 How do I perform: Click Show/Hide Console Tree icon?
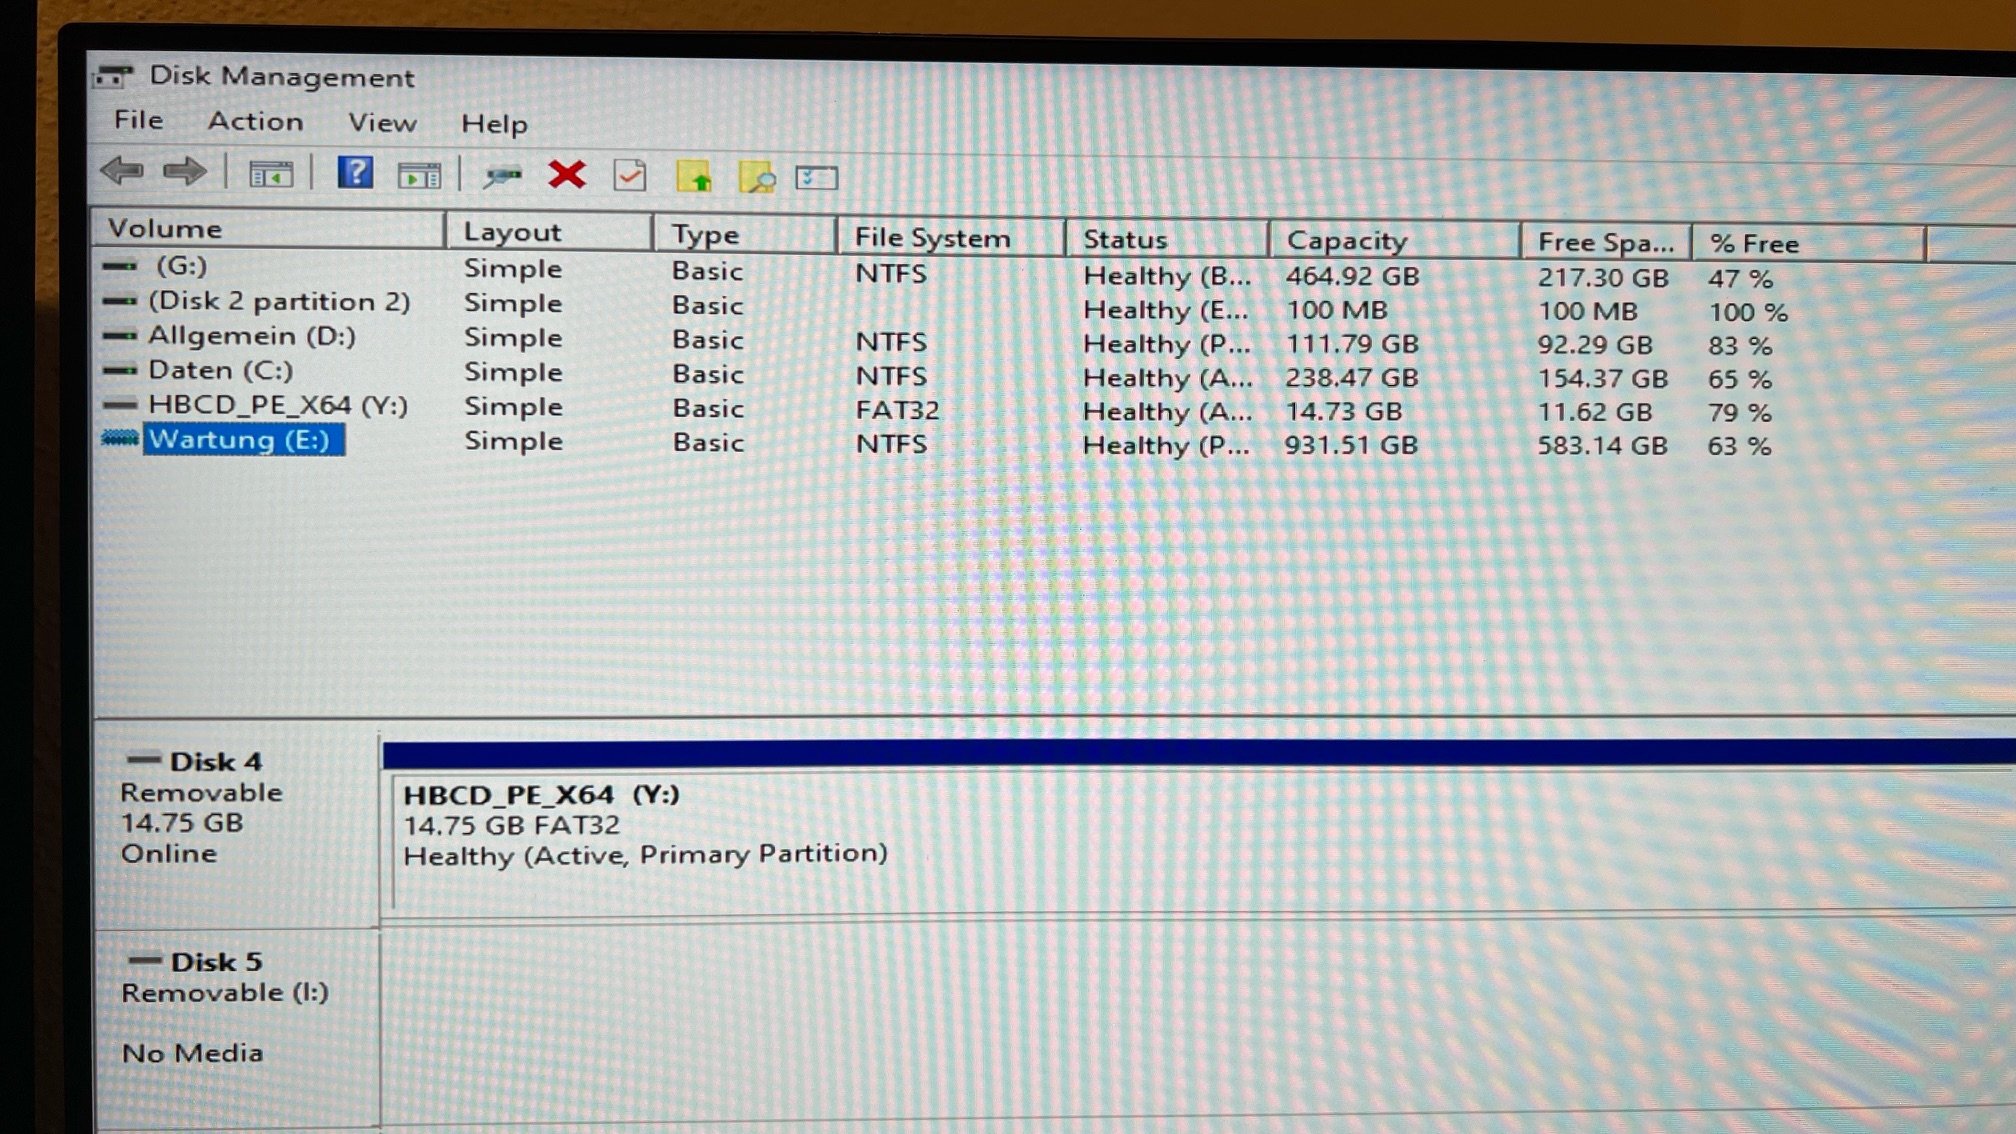coord(271,175)
